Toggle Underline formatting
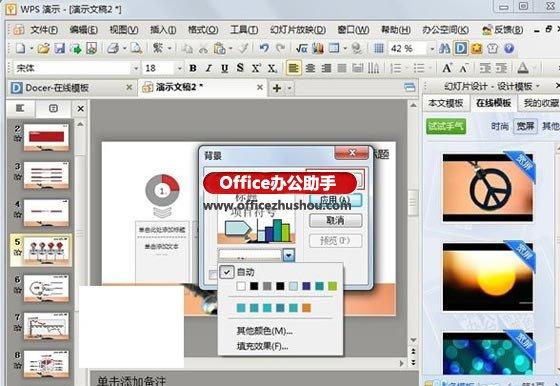Viewport: 560px width, 386px height. coord(224,68)
